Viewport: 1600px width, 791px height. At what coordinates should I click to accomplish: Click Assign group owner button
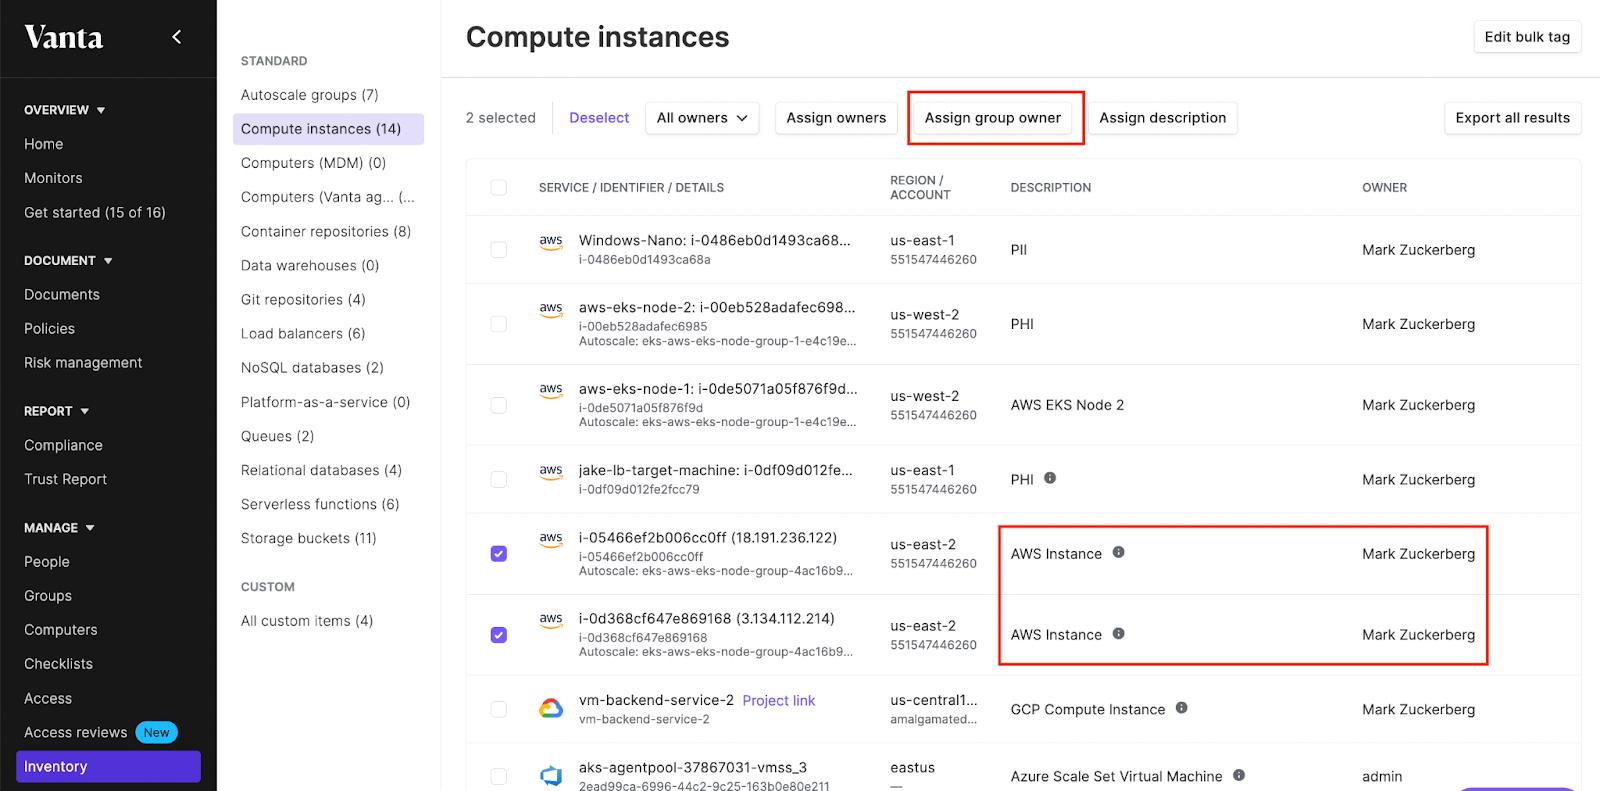point(993,118)
